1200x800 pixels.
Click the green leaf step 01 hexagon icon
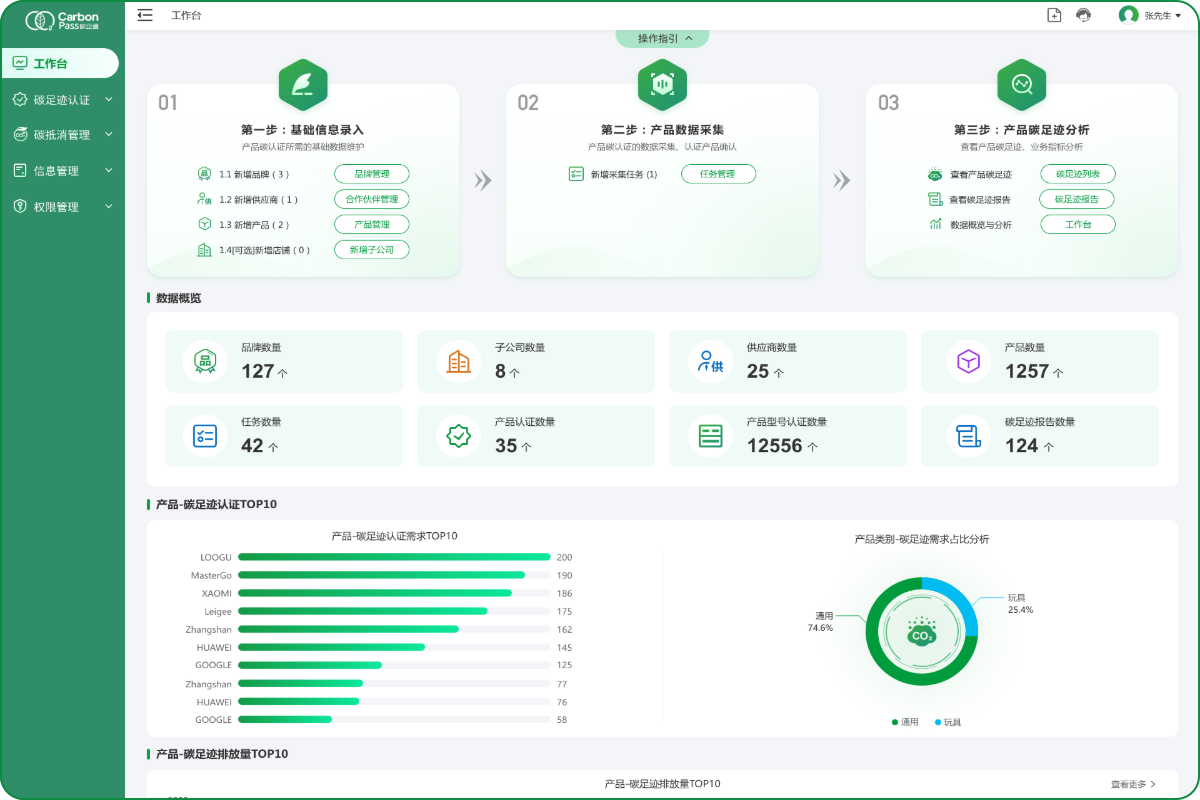(303, 85)
